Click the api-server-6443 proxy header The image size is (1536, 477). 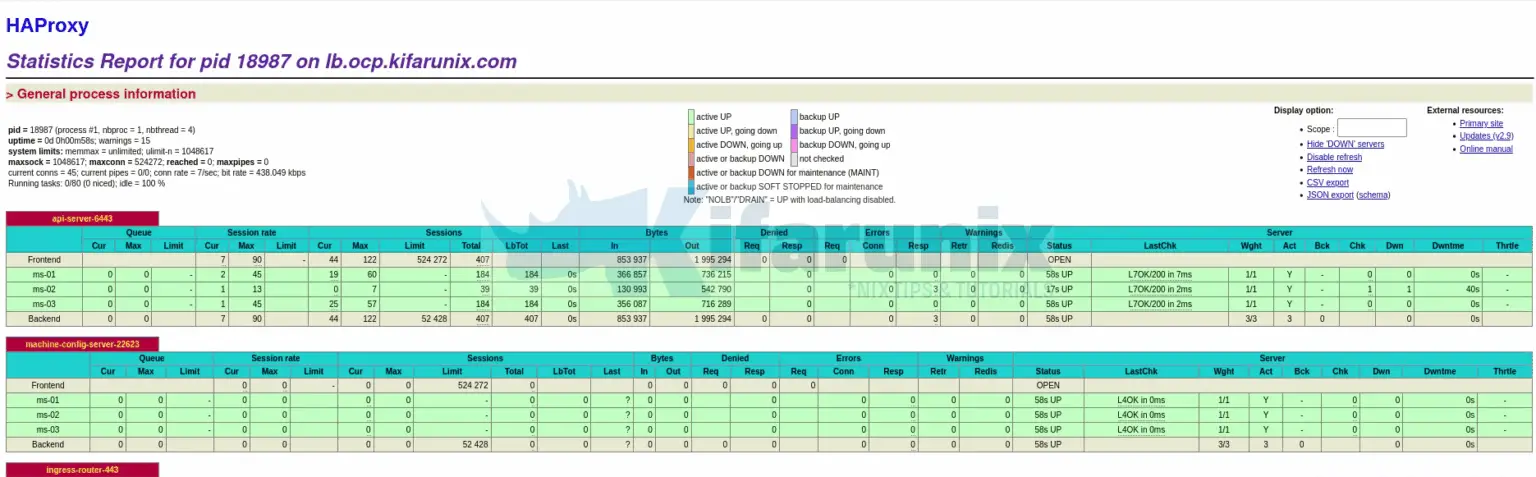click(x=82, y=218)
